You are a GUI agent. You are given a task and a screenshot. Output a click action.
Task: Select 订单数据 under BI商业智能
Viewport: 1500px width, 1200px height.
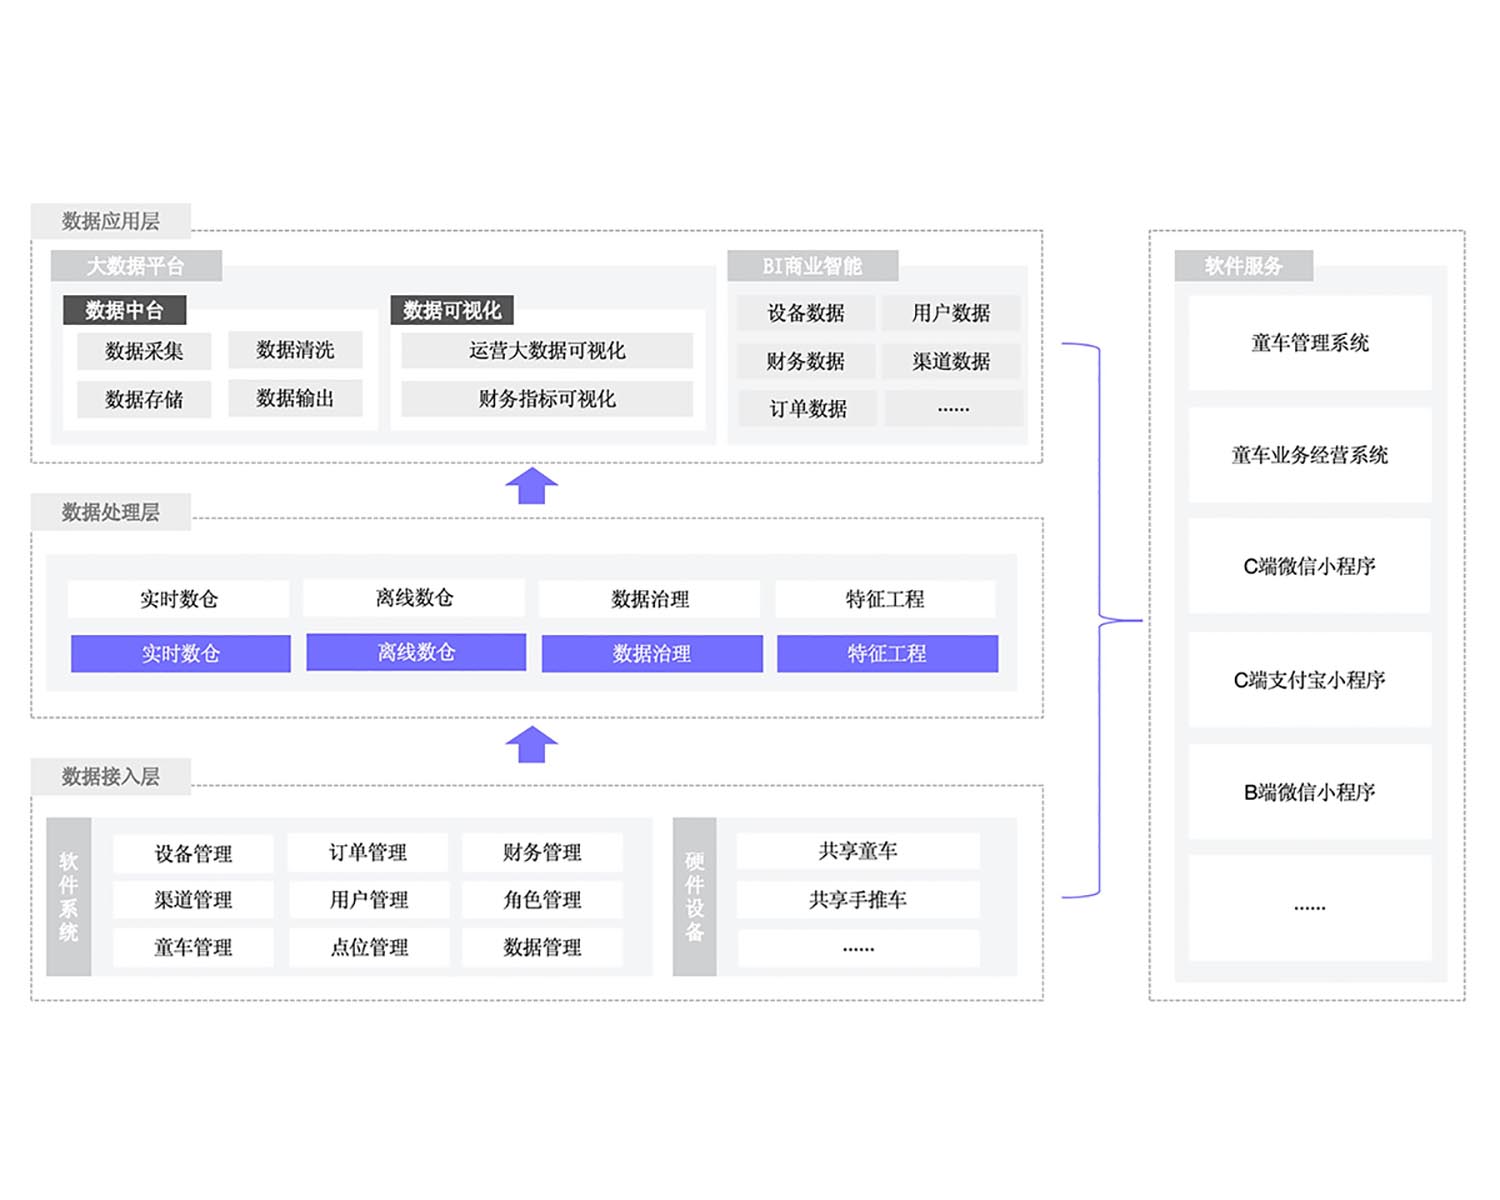pyautogui.click(x=808, y=408)
